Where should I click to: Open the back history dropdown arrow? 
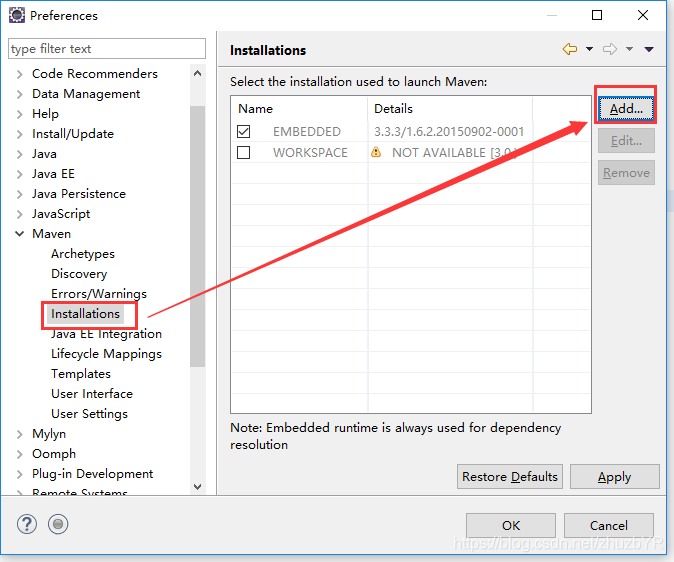(x=589, y=49)
